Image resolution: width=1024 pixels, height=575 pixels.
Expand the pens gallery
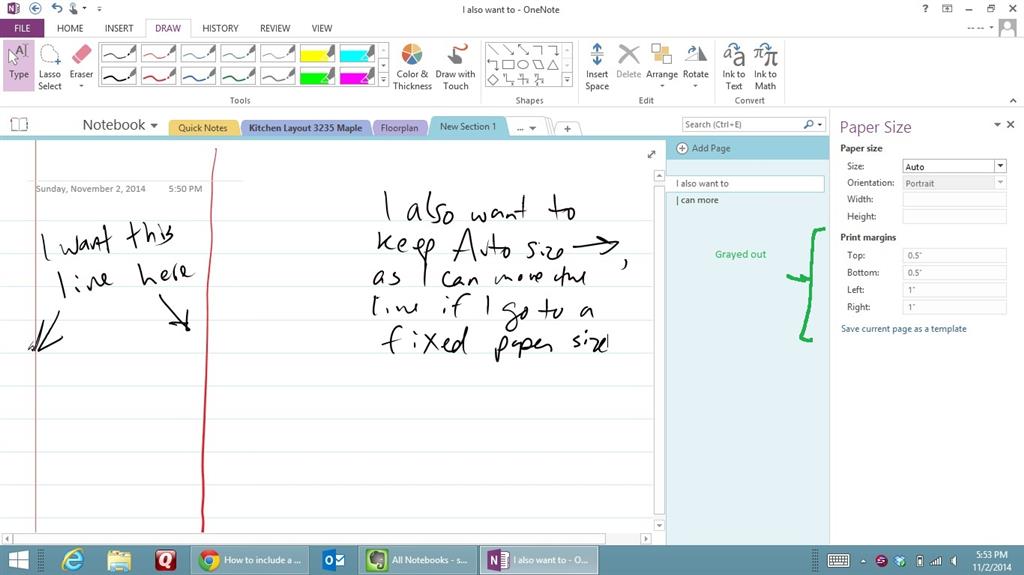(383, 80)
